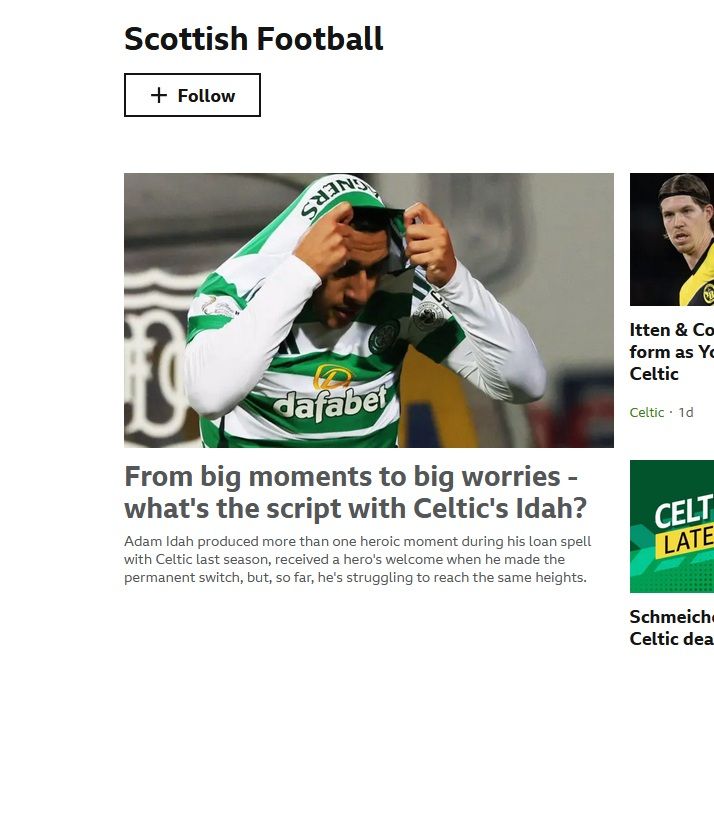Image resolution: width=714 pixels, height=816 pixels.
Task: Follow the Scottish Football topic
Action: click(x=192, y=95)
